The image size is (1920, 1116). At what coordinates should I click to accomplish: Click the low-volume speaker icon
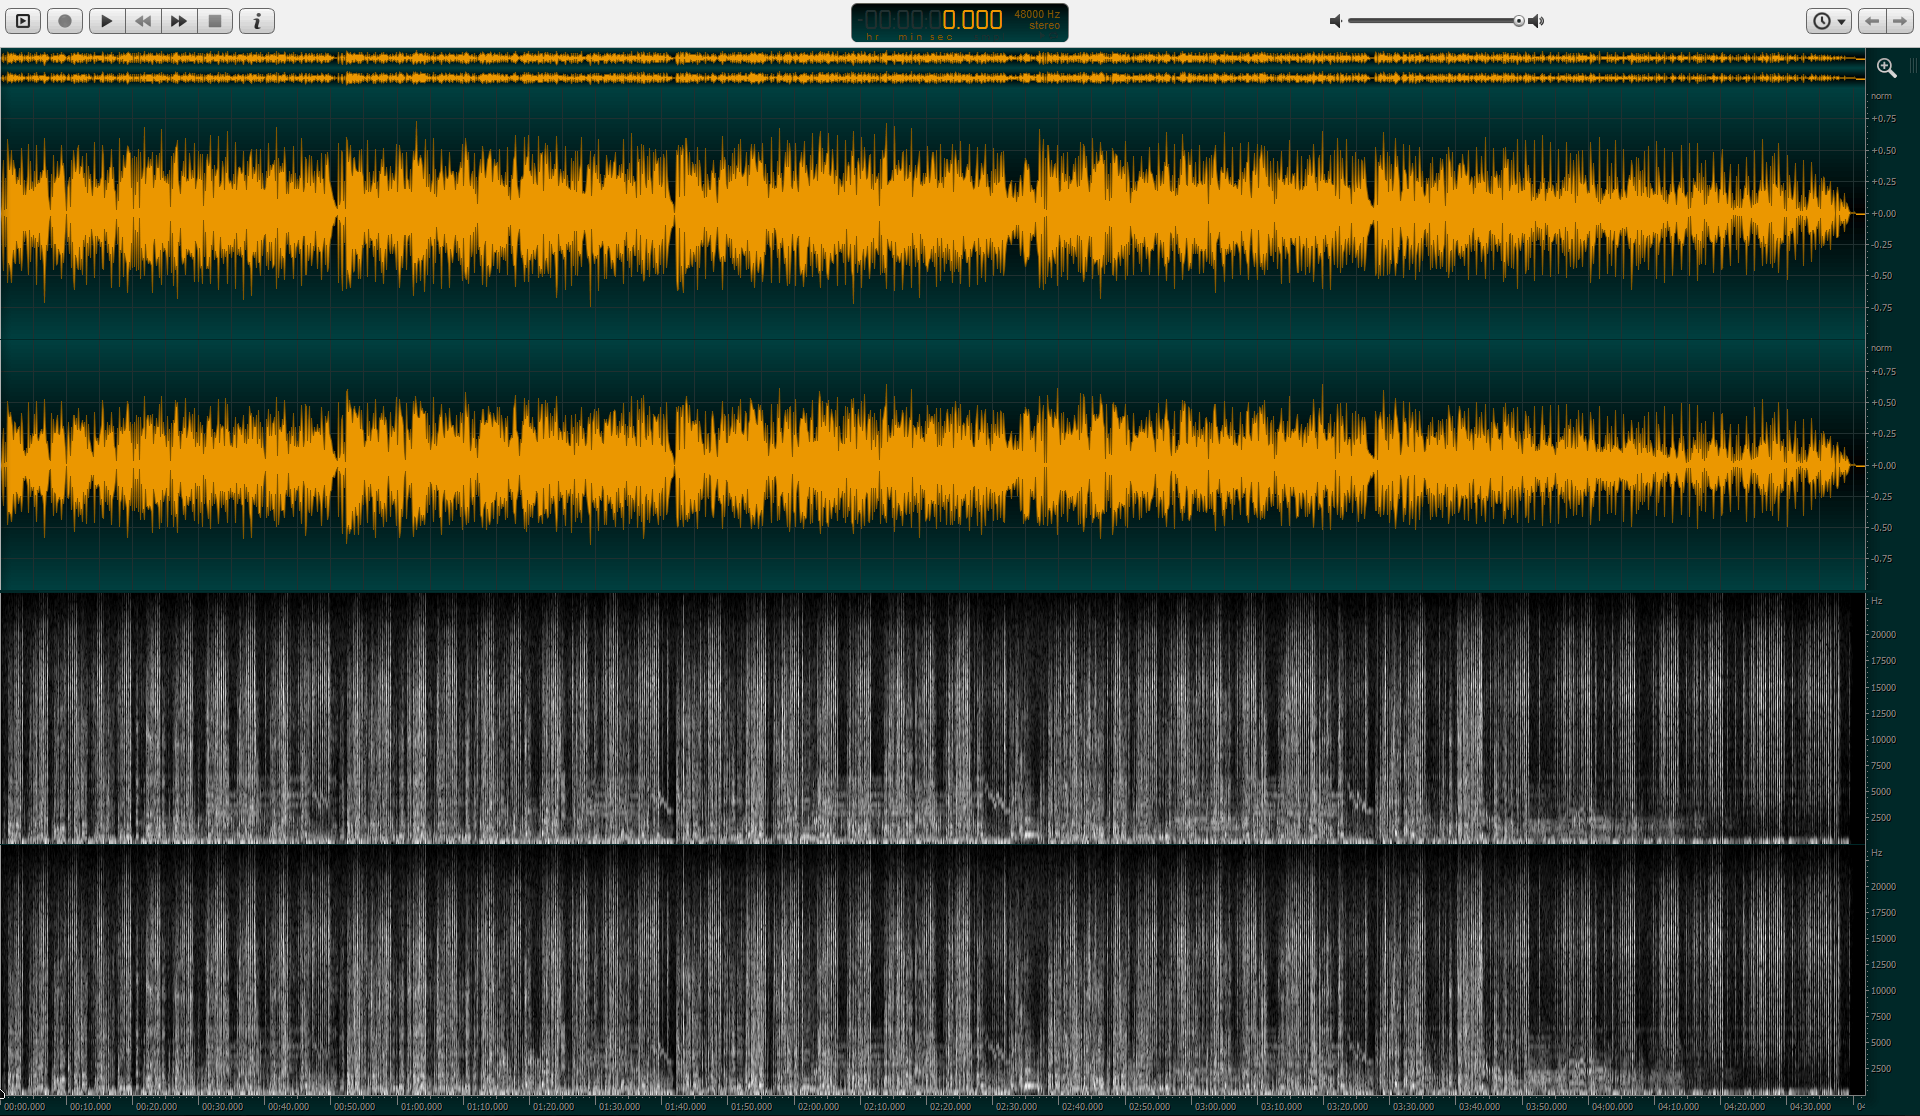1335,21
